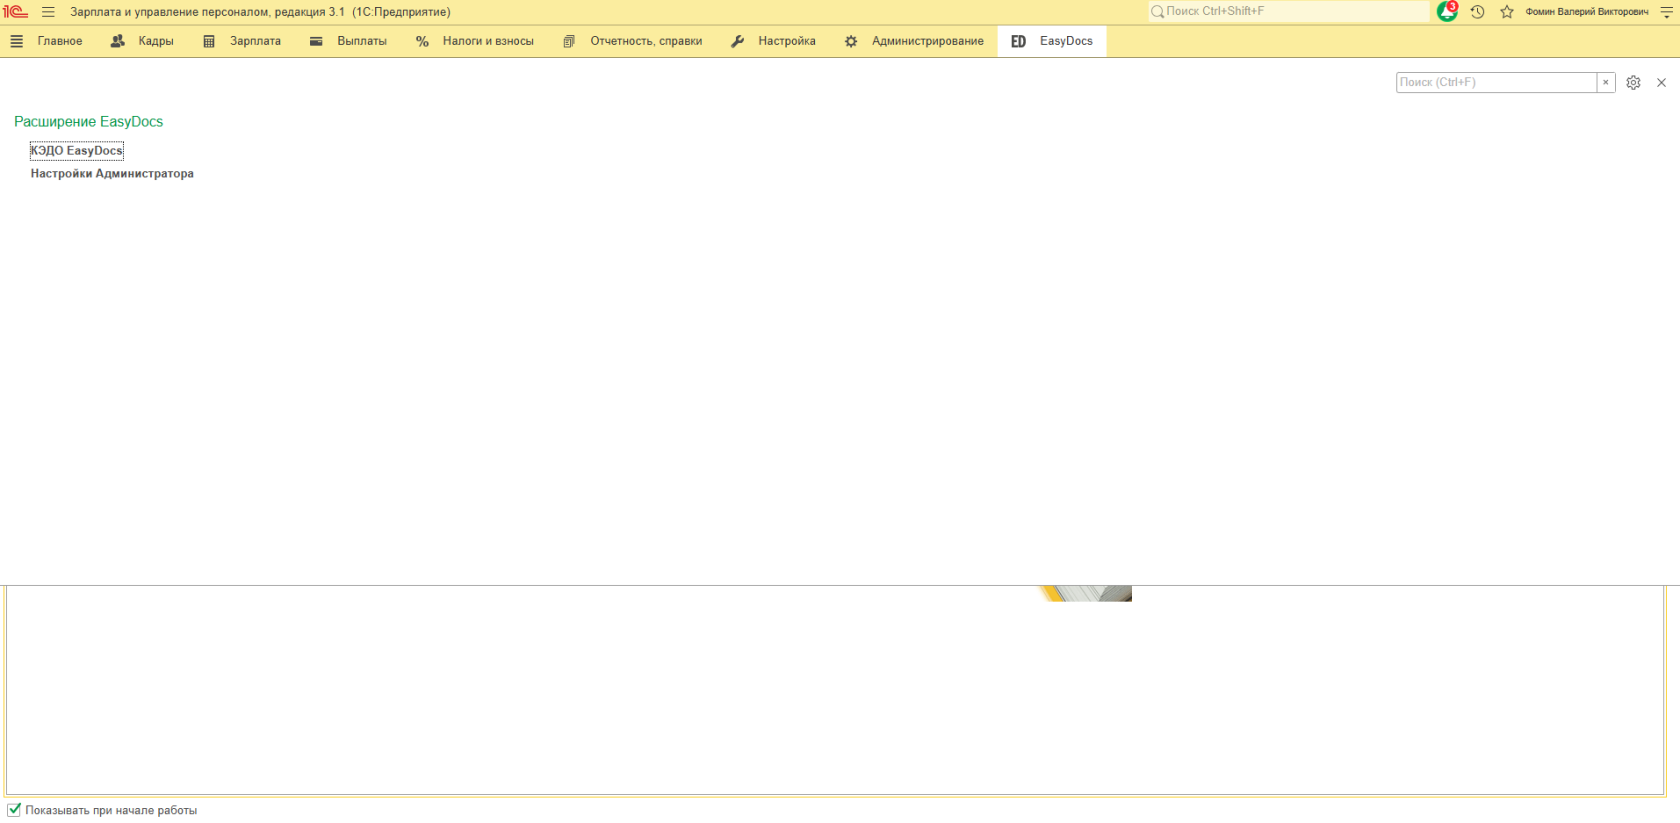Open Отчетность, справки section
This screenshot has height=823, width=1680.
point(633,41)
